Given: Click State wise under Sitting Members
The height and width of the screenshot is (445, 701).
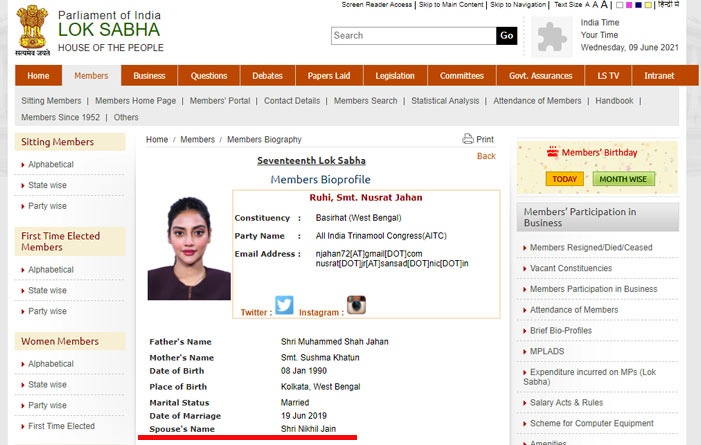Looking at the screenshot, I should click(47, 185).
